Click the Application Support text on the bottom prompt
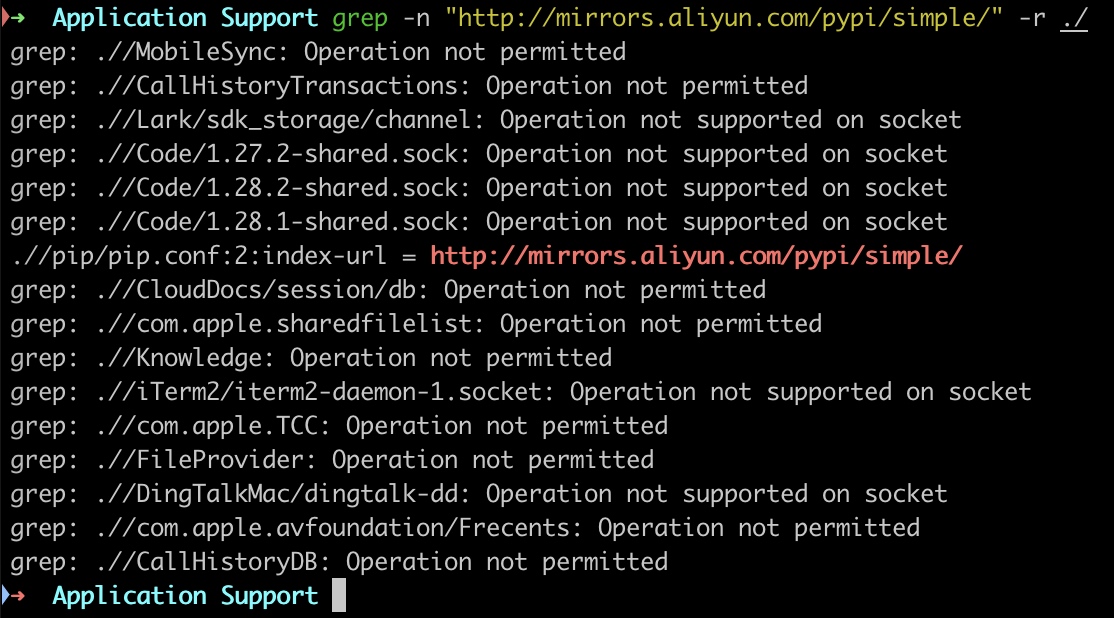The width and height of the screenshot is (1114, 618). 185,597
